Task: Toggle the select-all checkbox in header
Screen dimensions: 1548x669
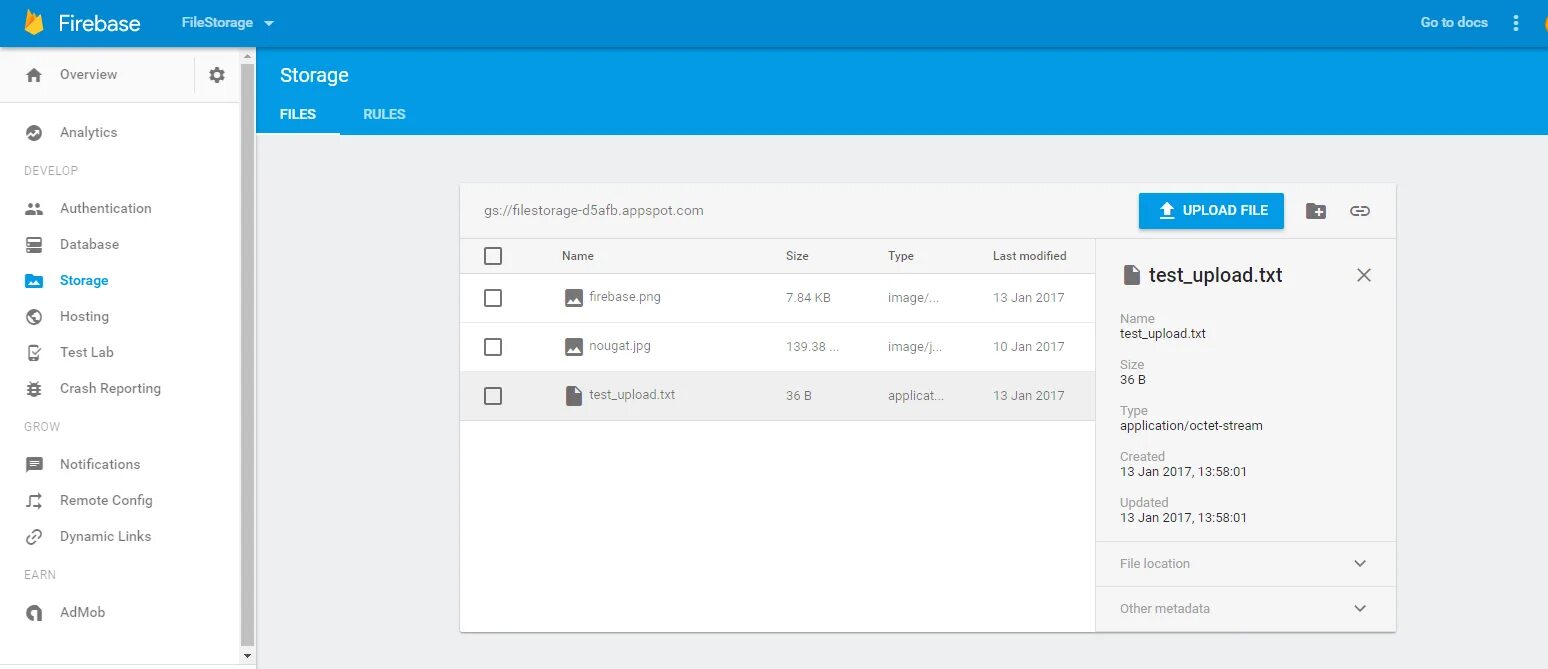Action: coord(492,256)
